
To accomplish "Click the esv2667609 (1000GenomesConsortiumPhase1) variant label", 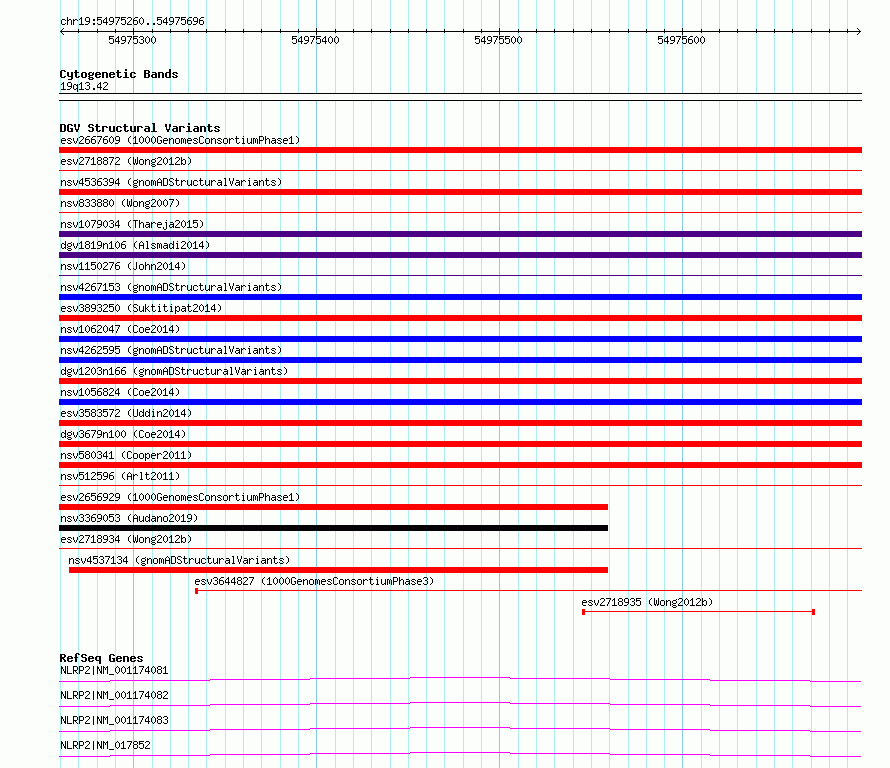I will [180, 140].
